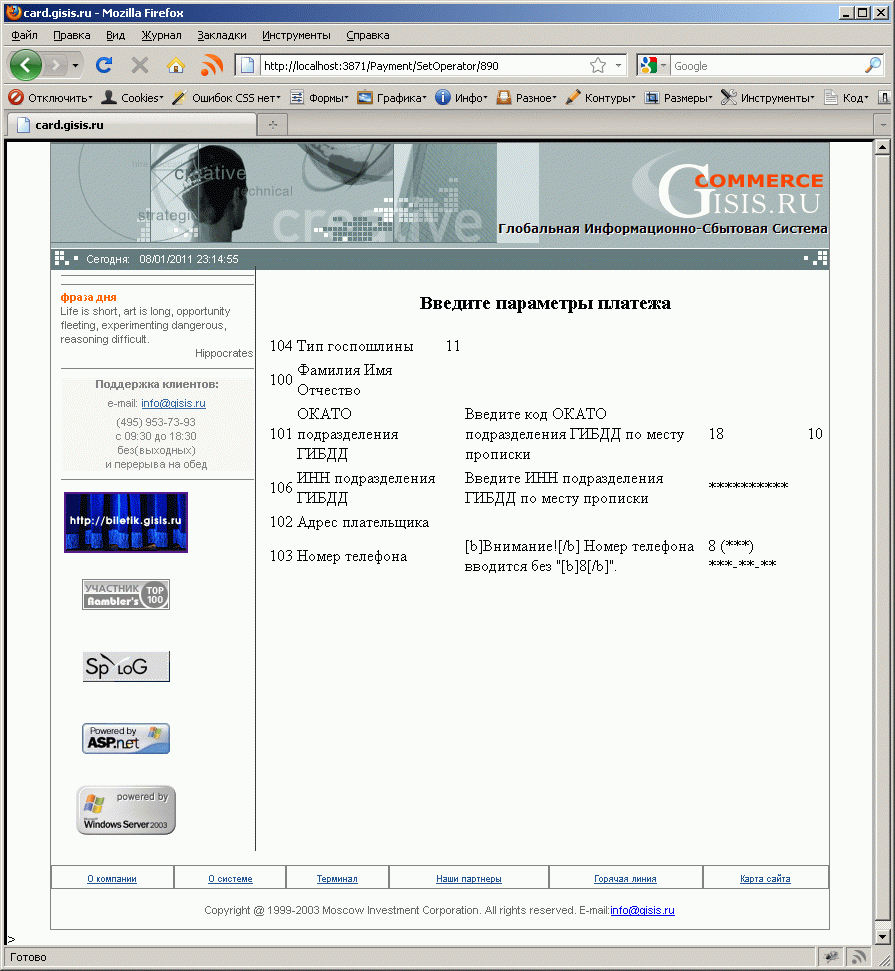Click the Номер телефона label
Screen dimensions: 895x971
(x=352, y=556)
